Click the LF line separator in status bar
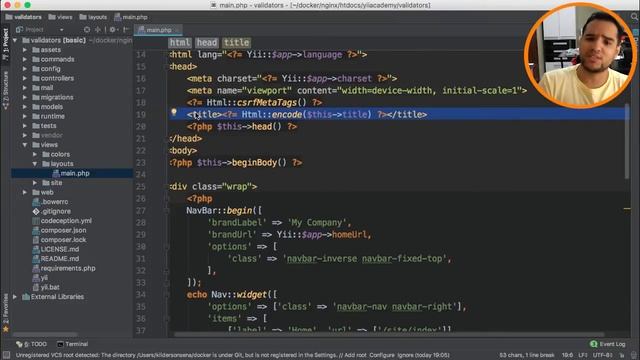The width and height of the screenshot is (640, 360). point(582,355)
